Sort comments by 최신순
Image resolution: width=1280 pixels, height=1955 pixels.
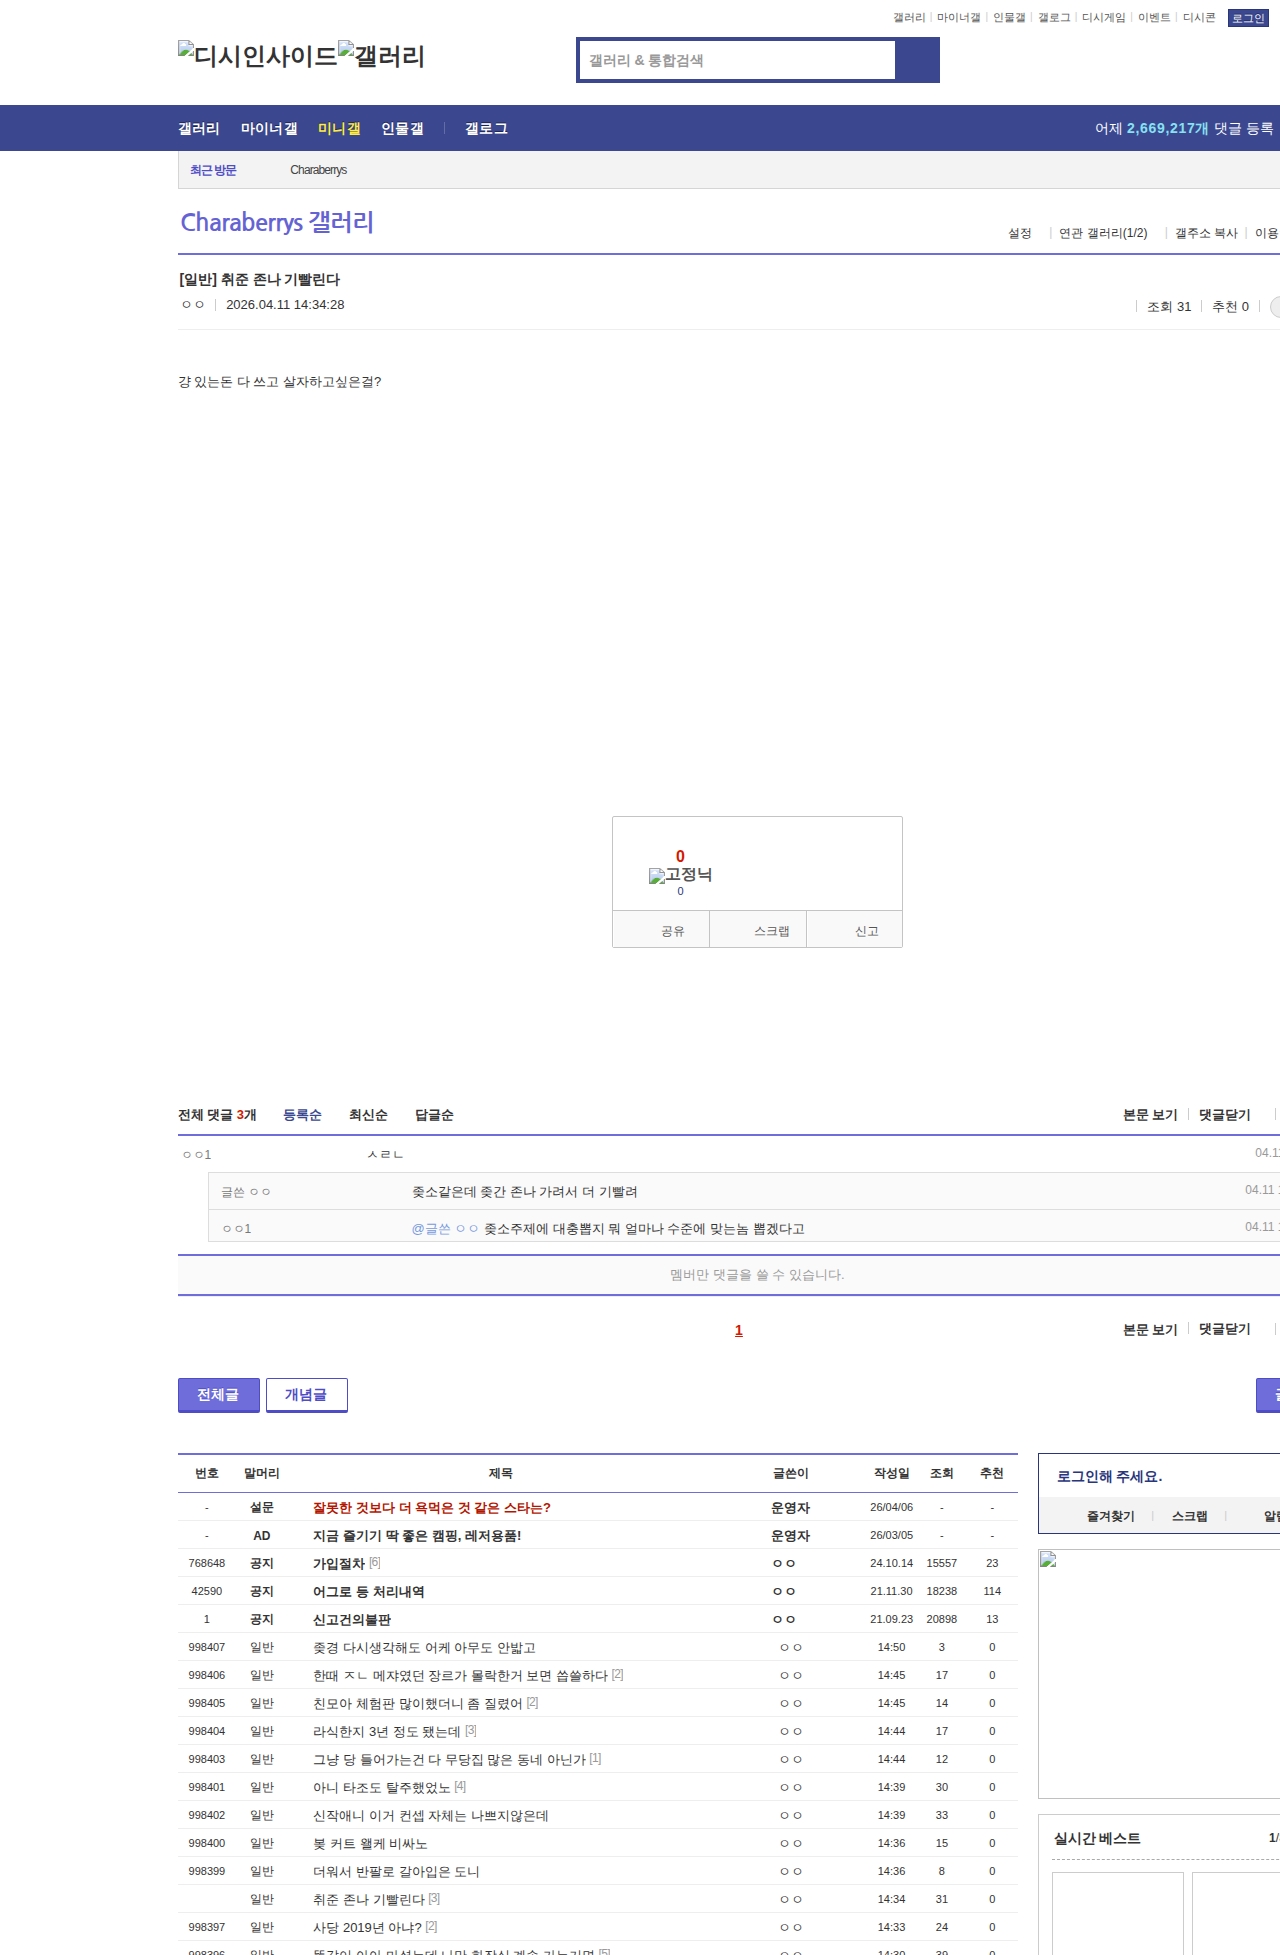[368, 1115]
